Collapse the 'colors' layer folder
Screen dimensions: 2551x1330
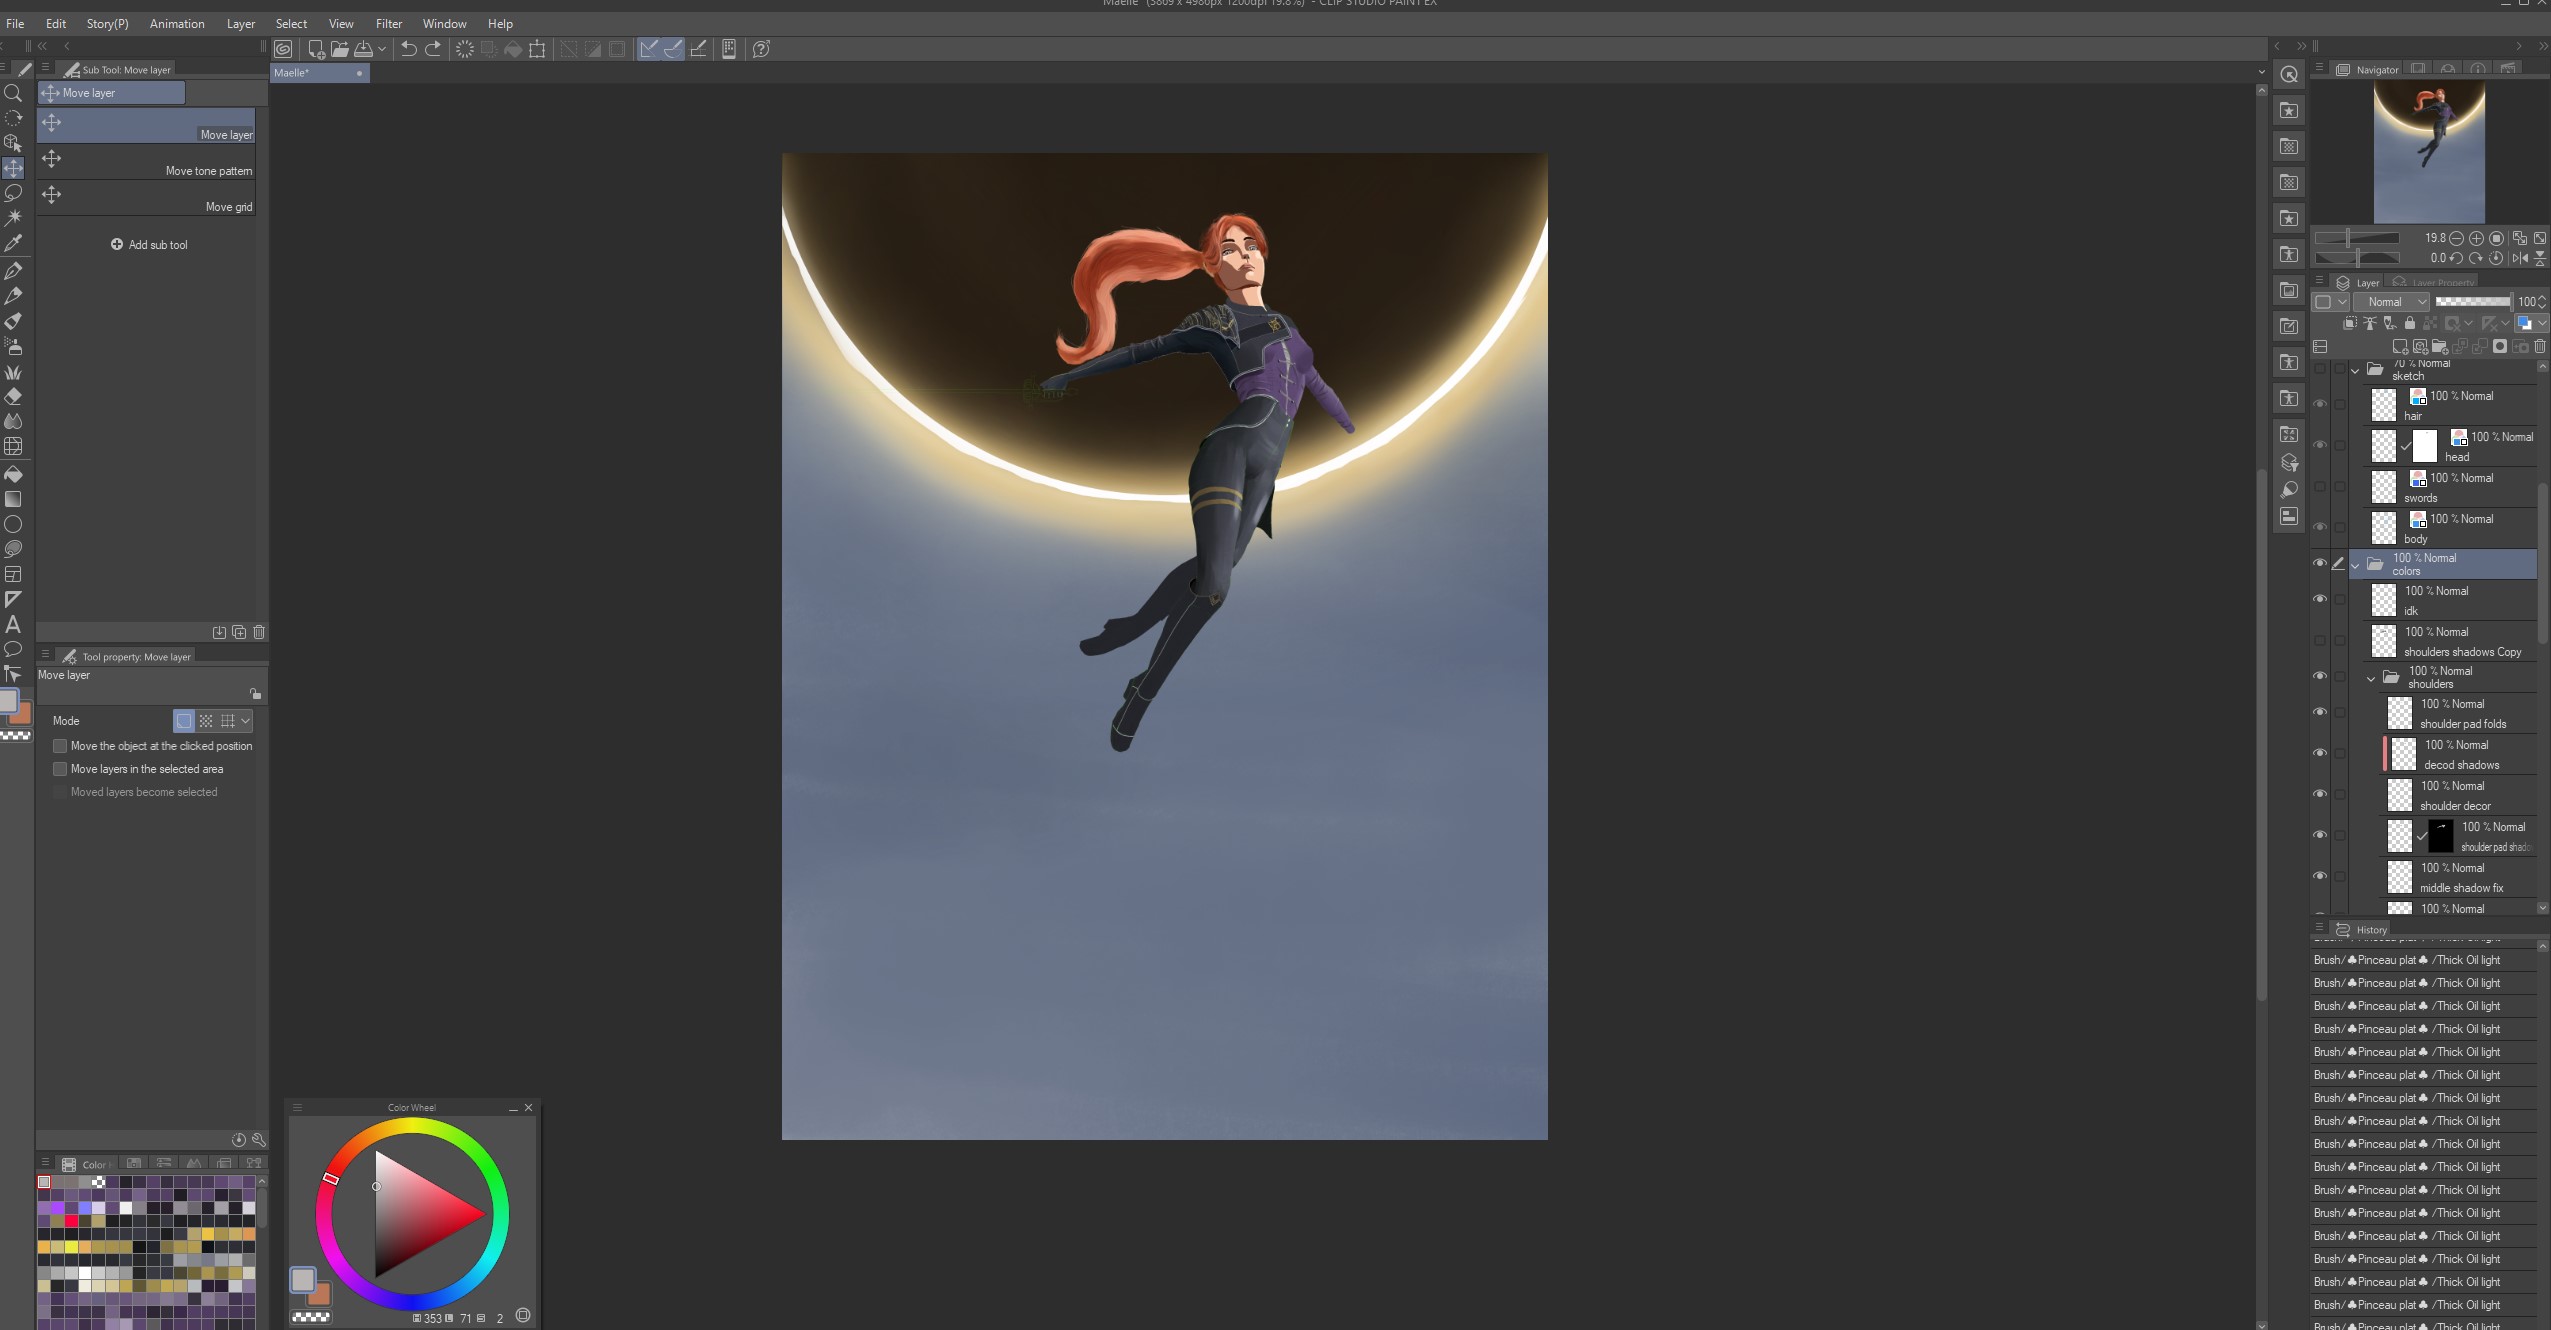pos(2355,565)
